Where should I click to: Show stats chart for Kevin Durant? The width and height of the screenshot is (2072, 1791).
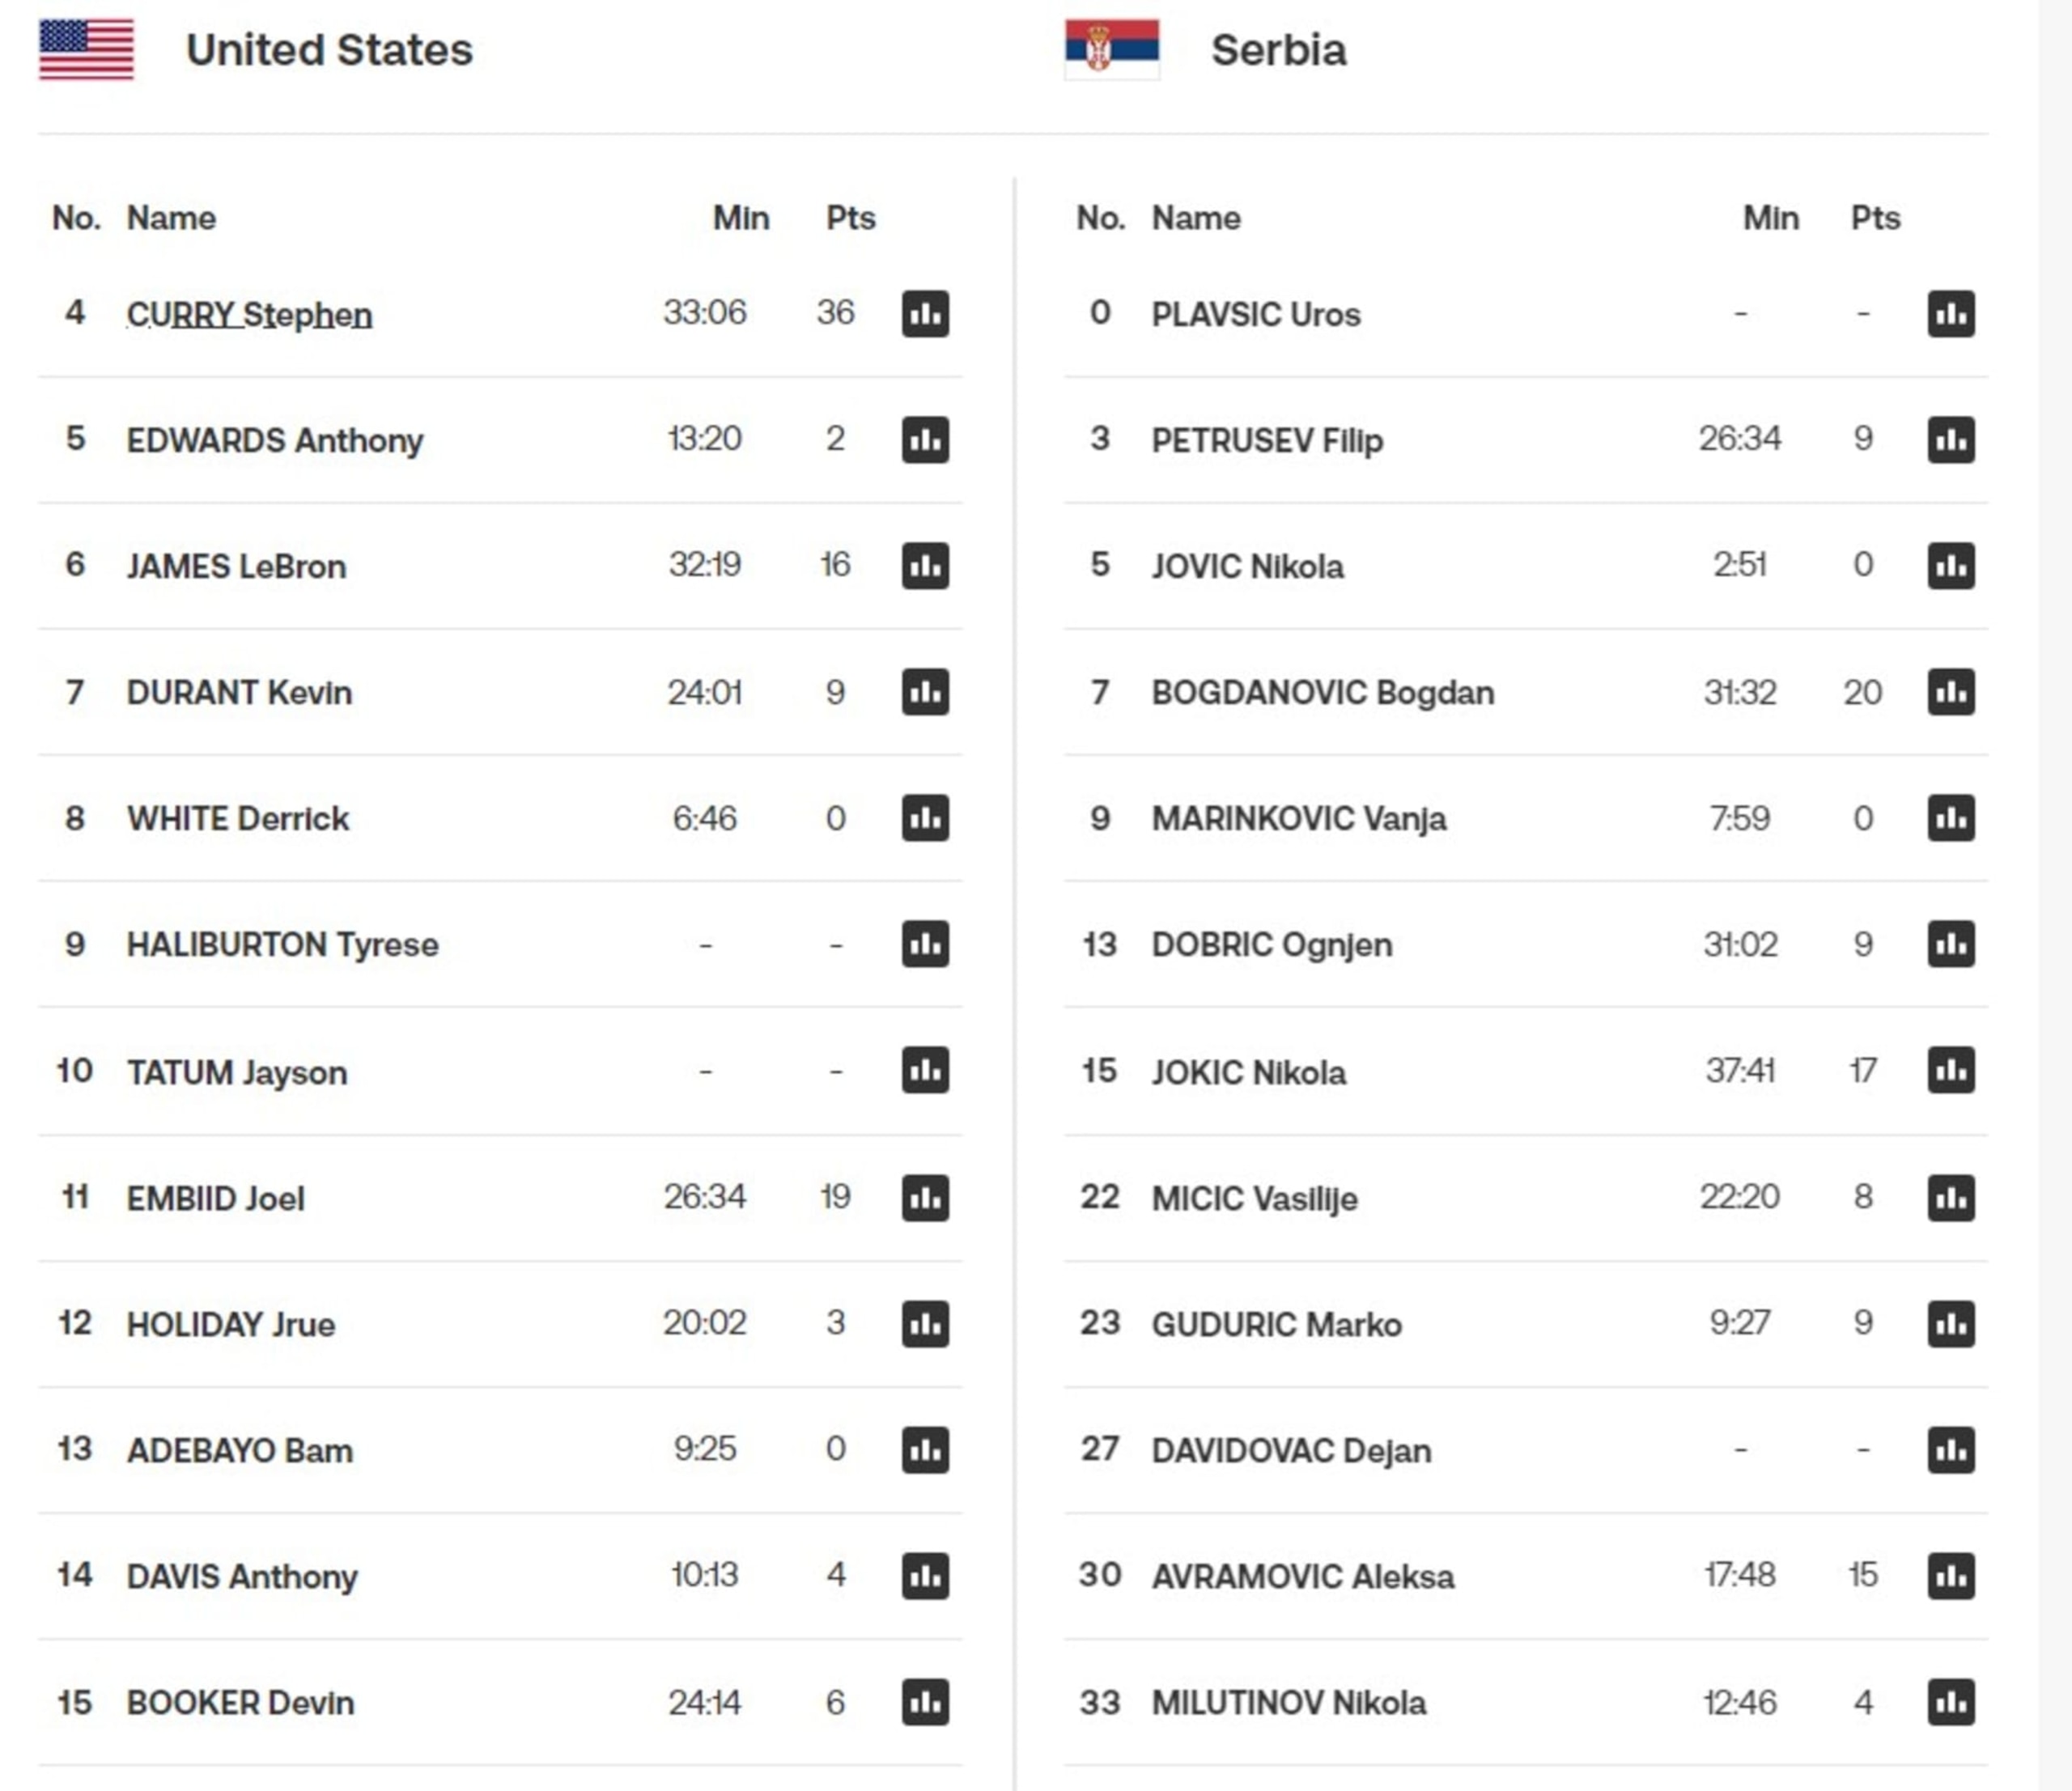[x=925, y=692]
